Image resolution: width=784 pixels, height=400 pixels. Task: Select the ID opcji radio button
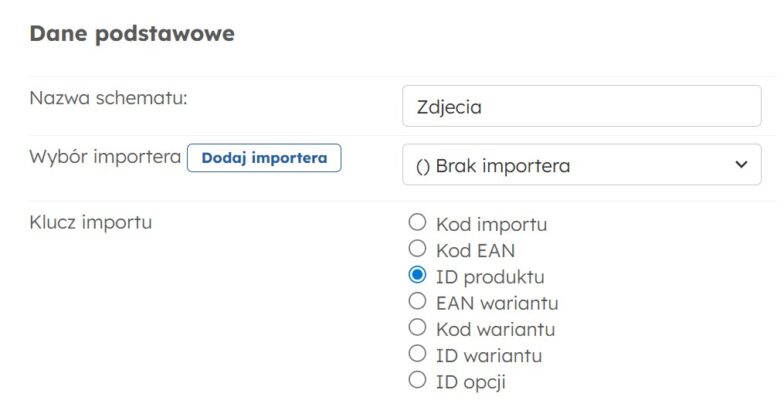pos(418,379)
